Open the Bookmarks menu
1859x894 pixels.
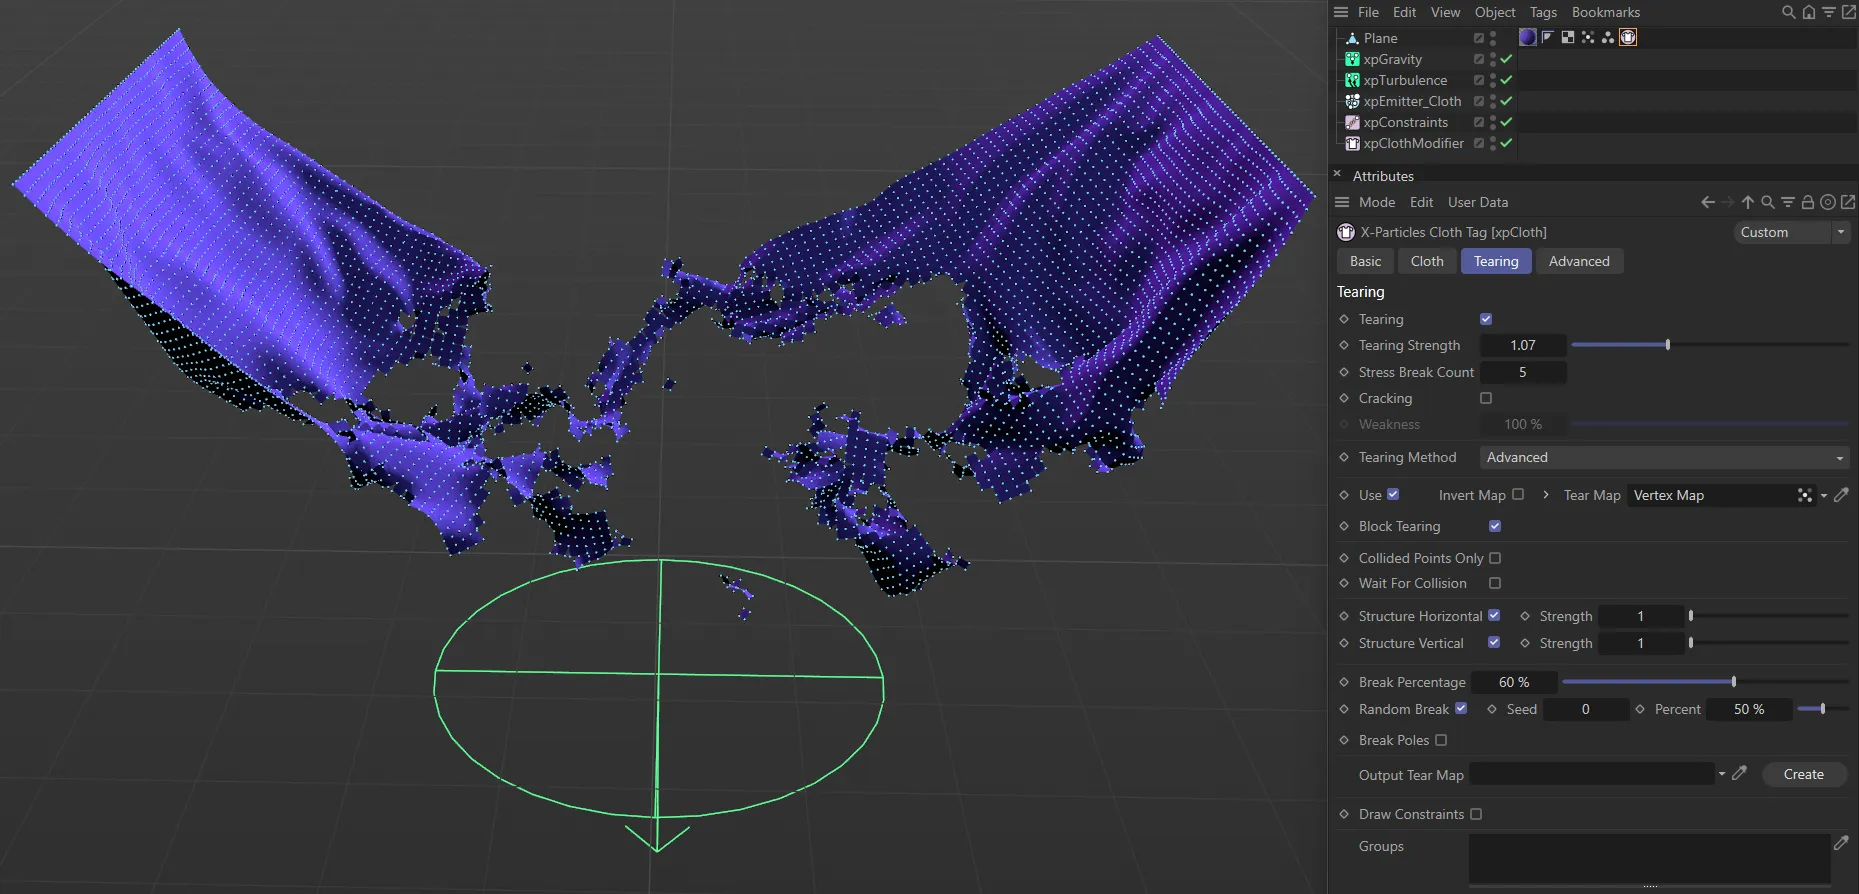point(1606,12)
